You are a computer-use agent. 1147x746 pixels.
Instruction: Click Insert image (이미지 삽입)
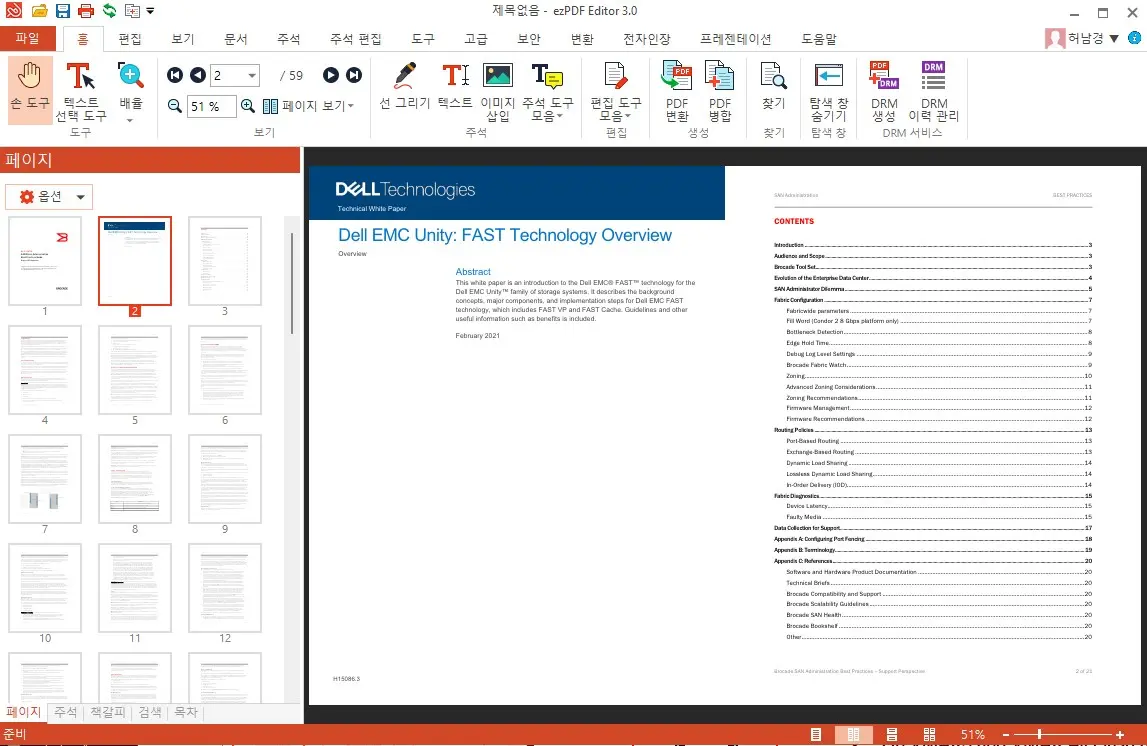pyautogui.click(x=497, y=92)
